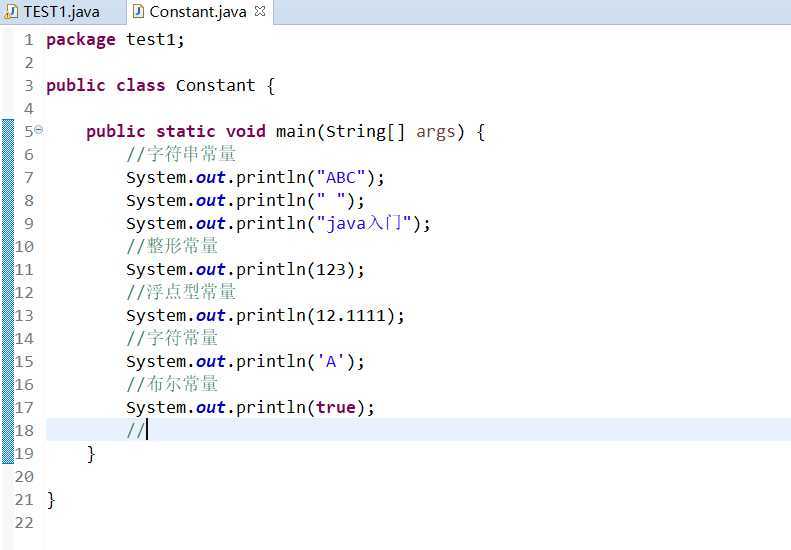Click the char literal 'A' on line 15

331,361
